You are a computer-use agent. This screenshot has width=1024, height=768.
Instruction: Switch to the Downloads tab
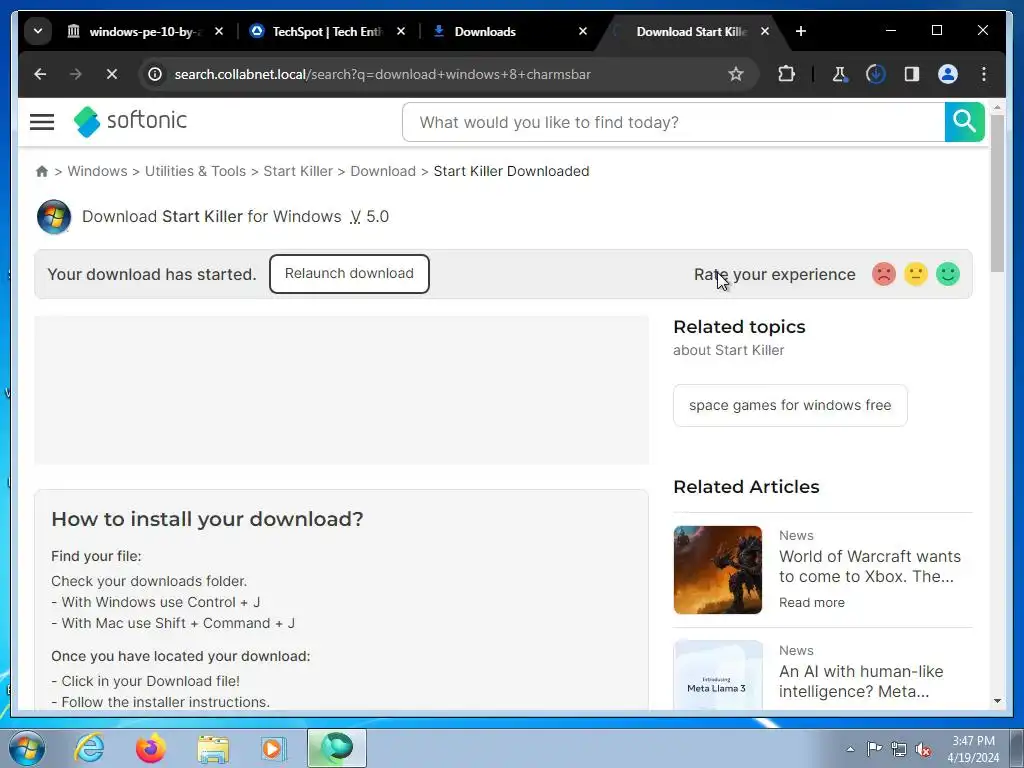(x=485, y=31)
